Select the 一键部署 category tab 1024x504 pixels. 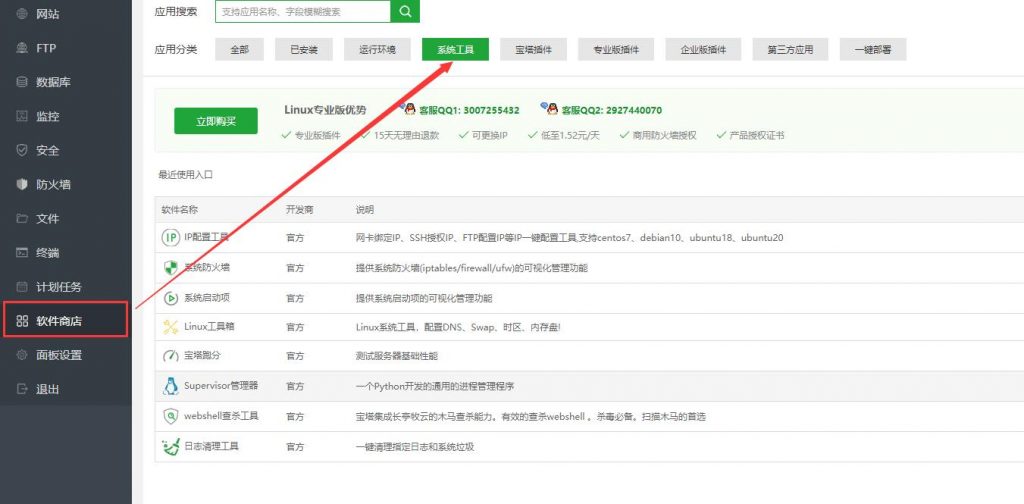pyautogui.click(x=873, y=49)
